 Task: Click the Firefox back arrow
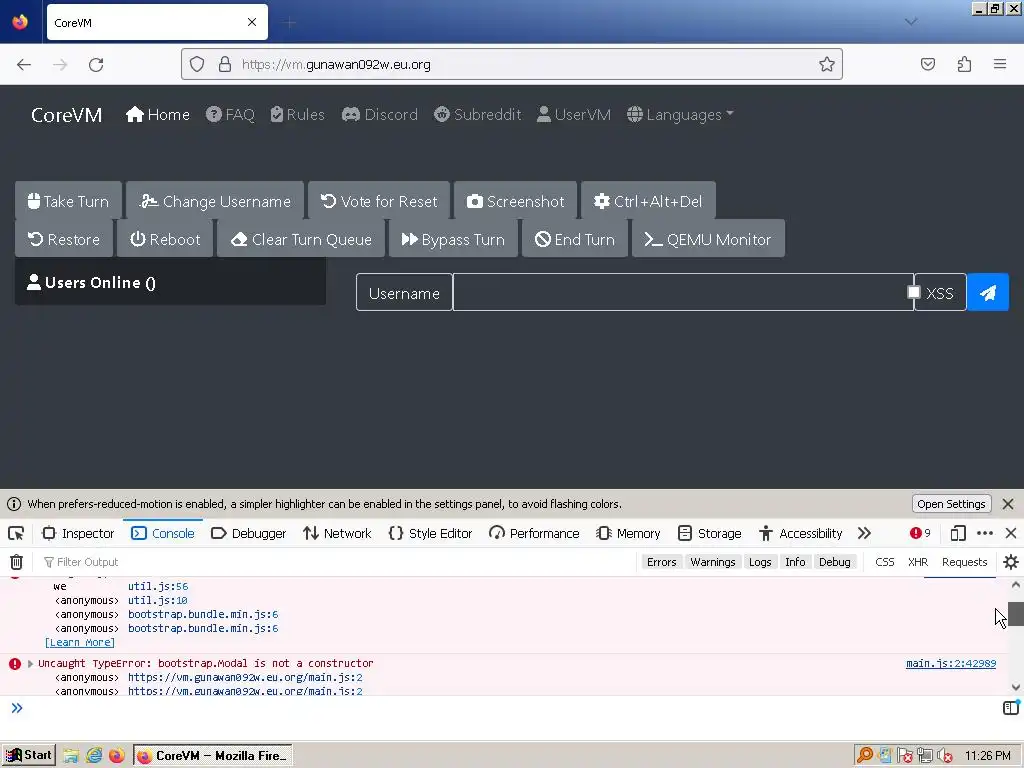[24, 64]
